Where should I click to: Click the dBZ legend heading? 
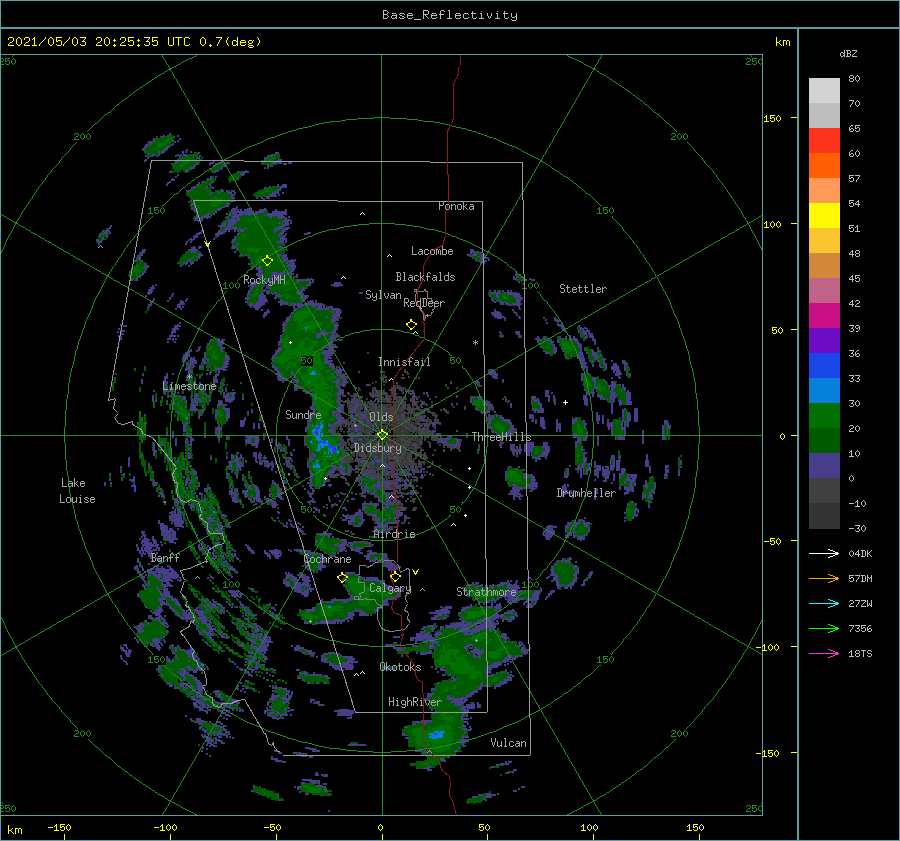[848, 53]
